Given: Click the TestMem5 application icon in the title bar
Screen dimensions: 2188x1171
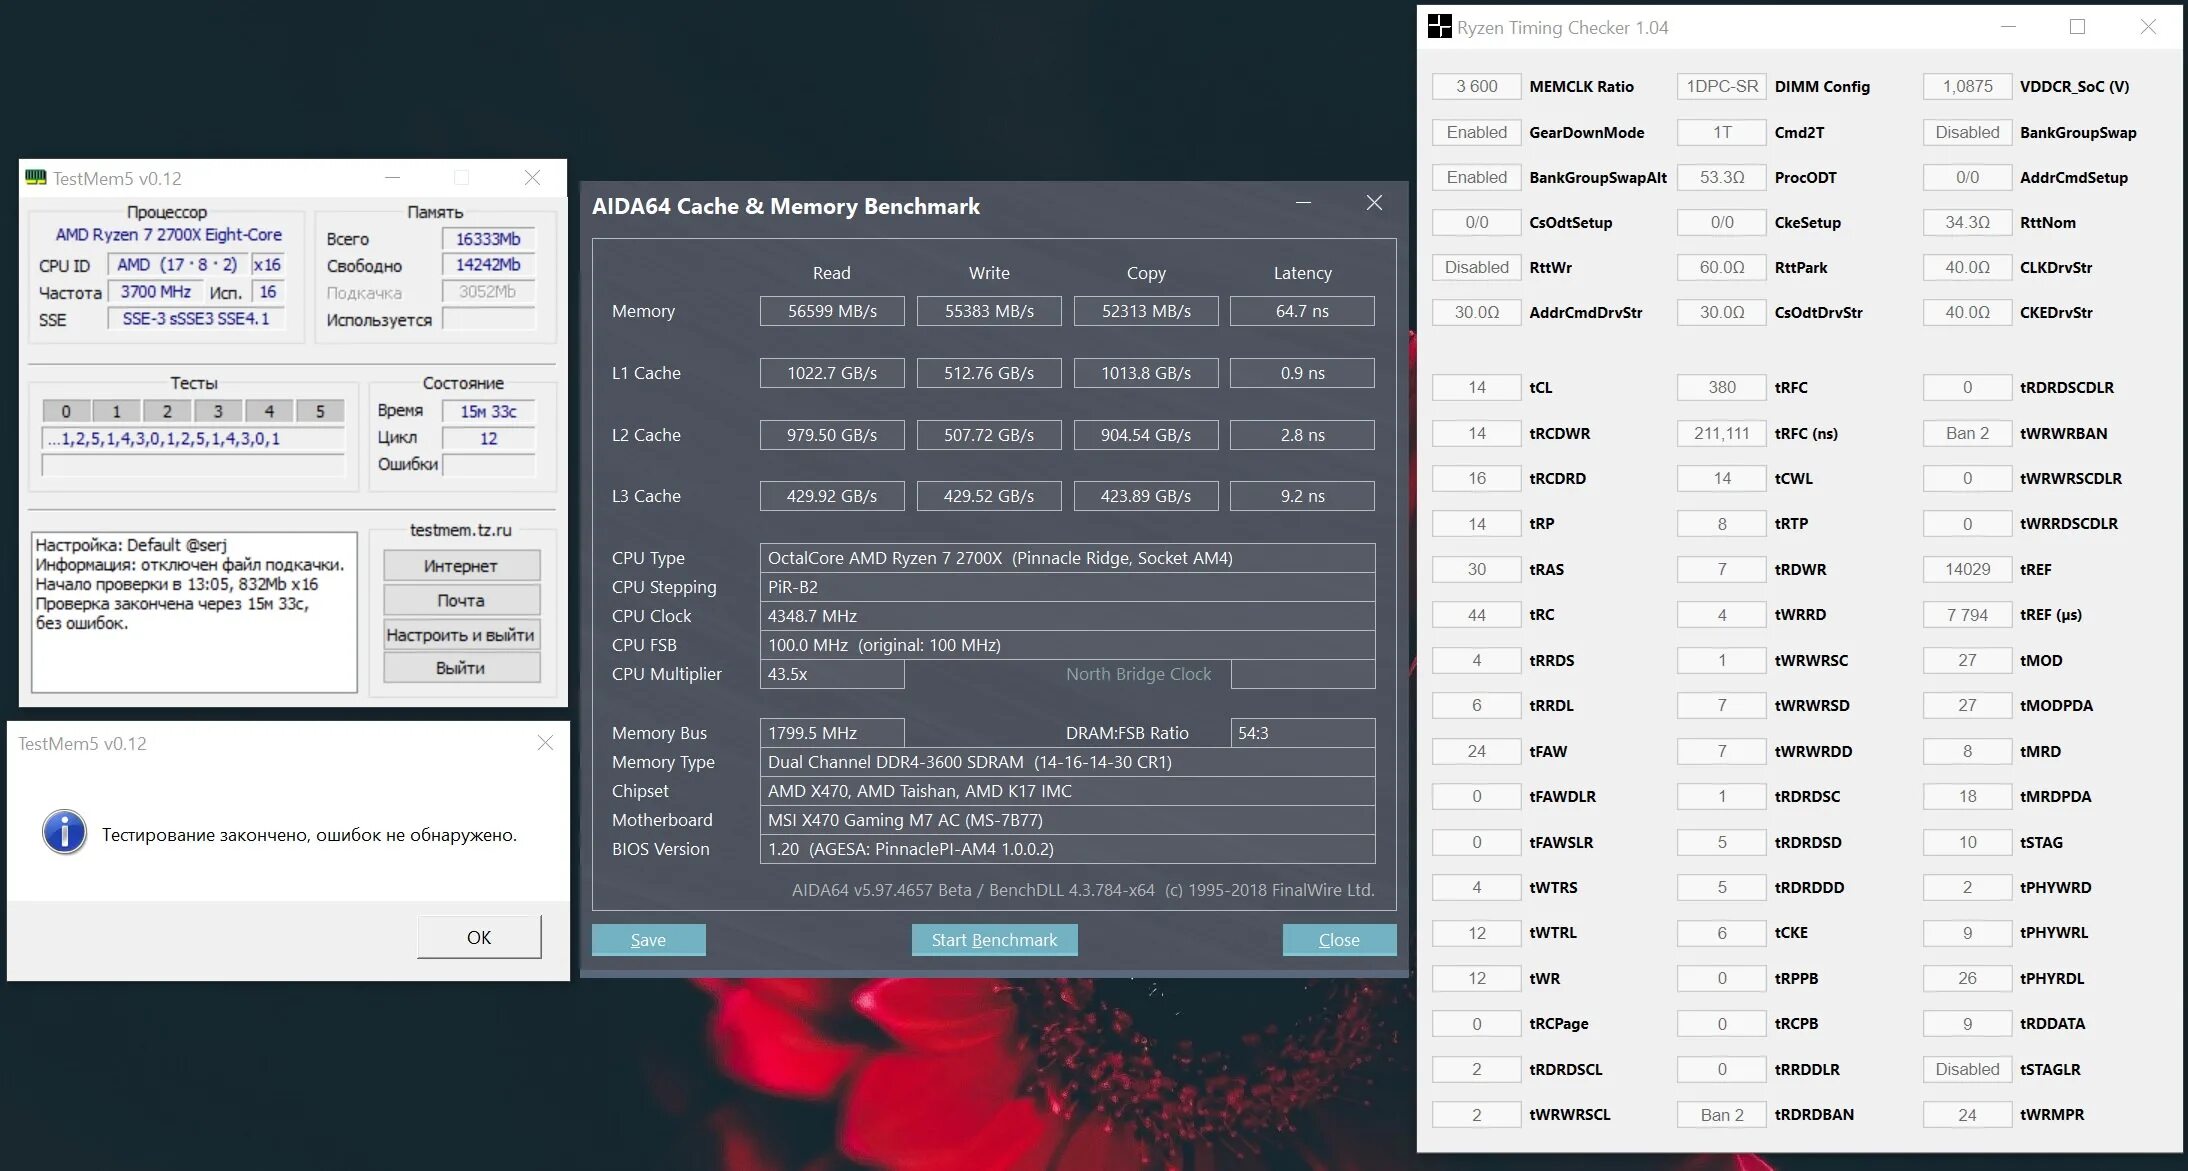Looking at the screenshot, I should tap(34, 177).
